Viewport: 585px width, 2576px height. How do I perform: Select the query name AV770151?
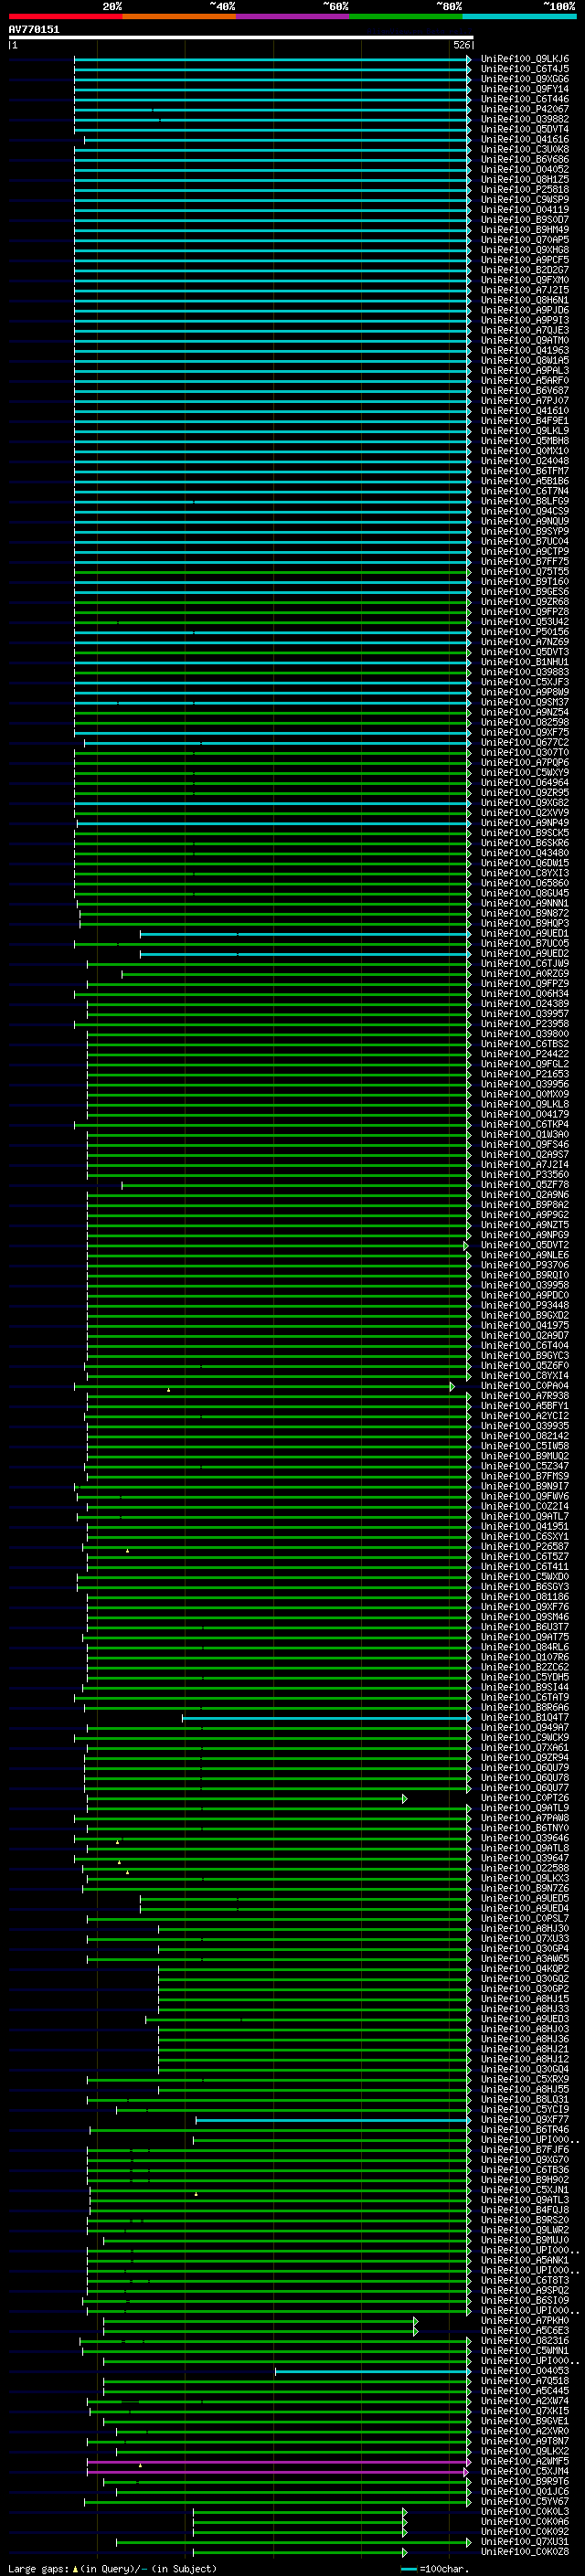pyautogui.click(x=34, y=30)
